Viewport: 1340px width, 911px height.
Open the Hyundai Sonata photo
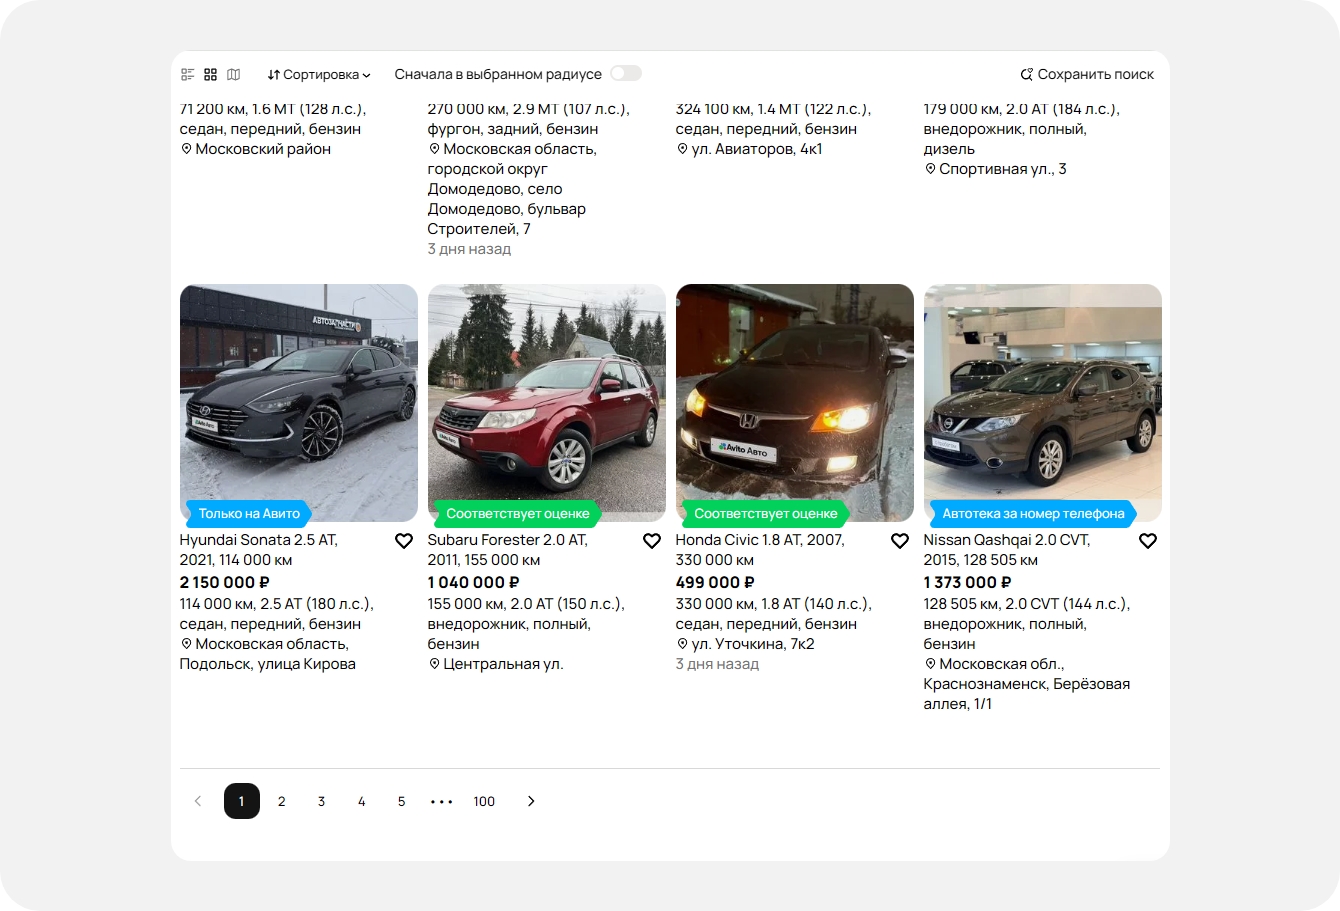[x=299, y=403]
